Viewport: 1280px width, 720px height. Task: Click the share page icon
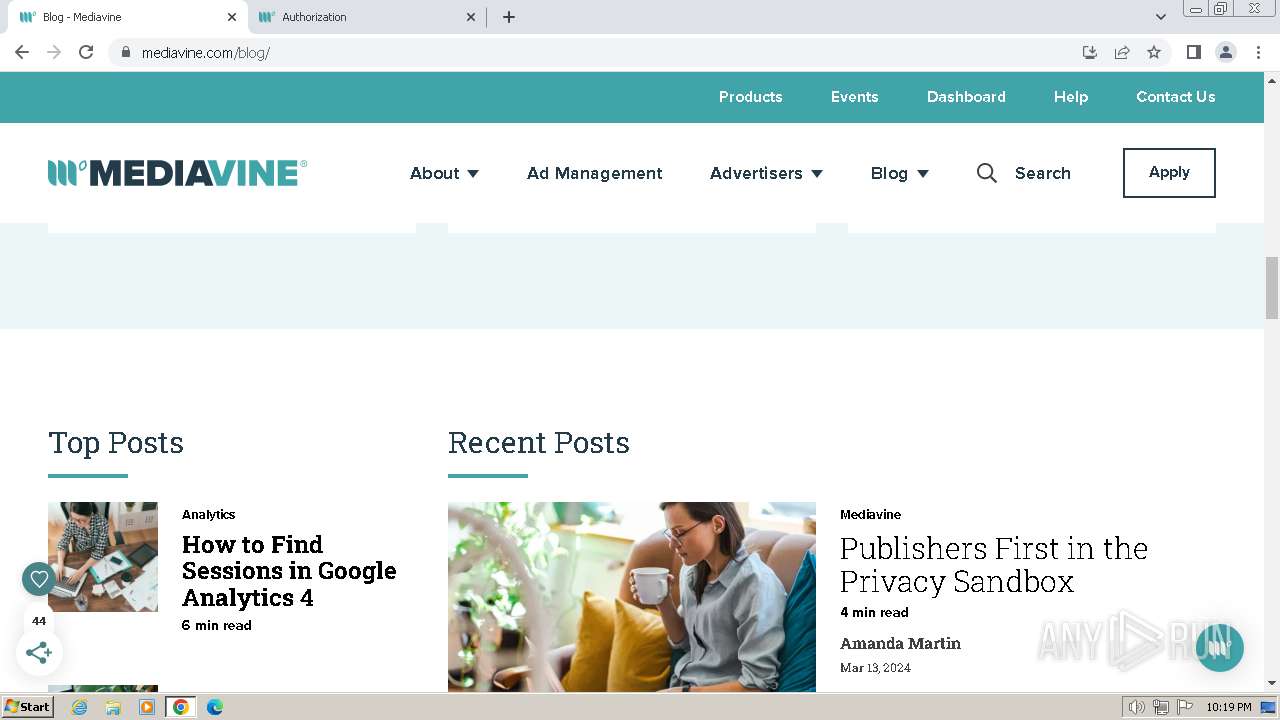pyautogui.click(x=1122, y=52)
